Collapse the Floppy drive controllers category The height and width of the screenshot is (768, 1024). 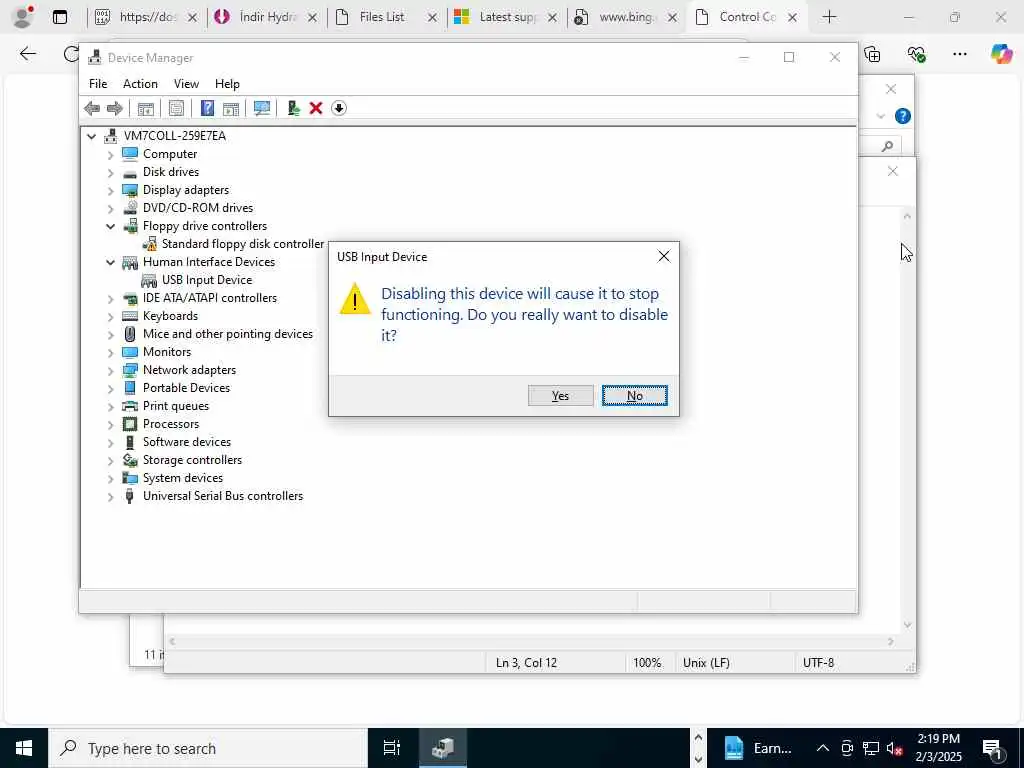pyautogui.click(x=110, y=227)
